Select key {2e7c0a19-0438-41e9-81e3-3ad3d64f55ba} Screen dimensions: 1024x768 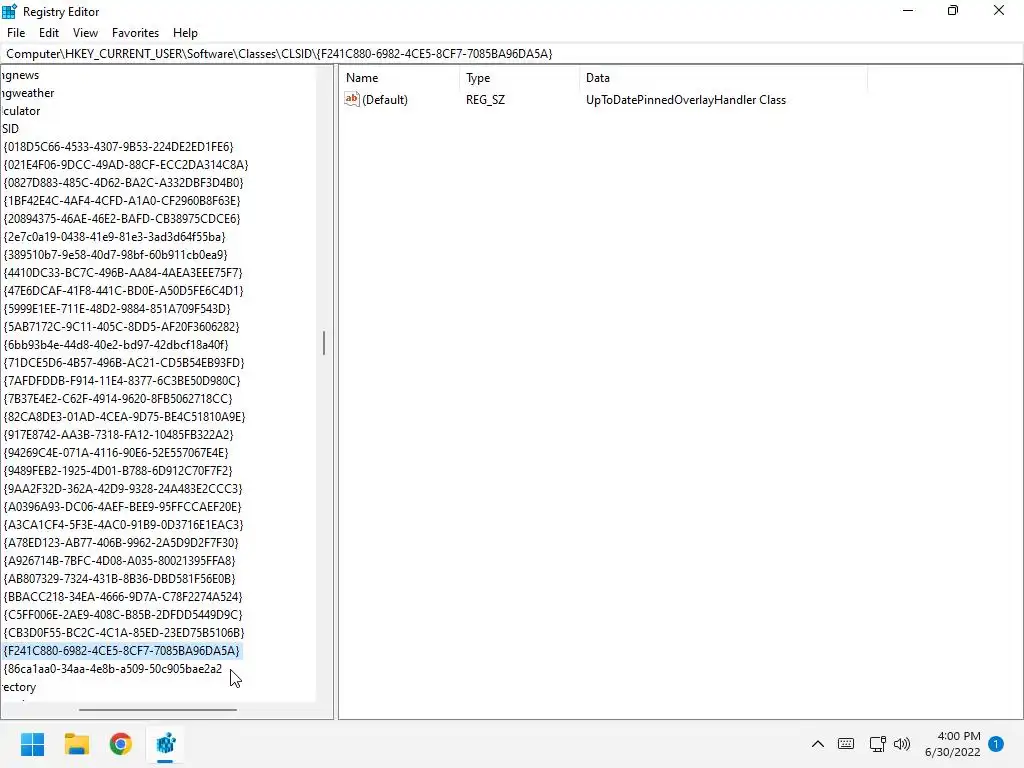[114, 236]
